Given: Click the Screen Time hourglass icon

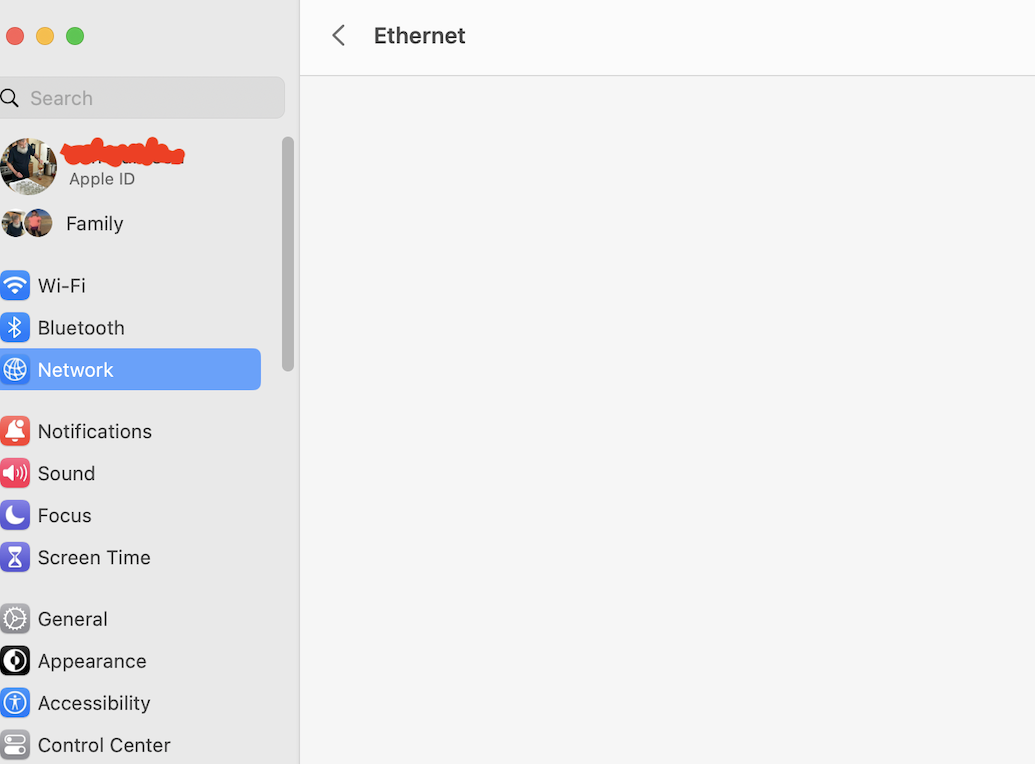Looking at the screenshot, I should (x=15, y=557).
